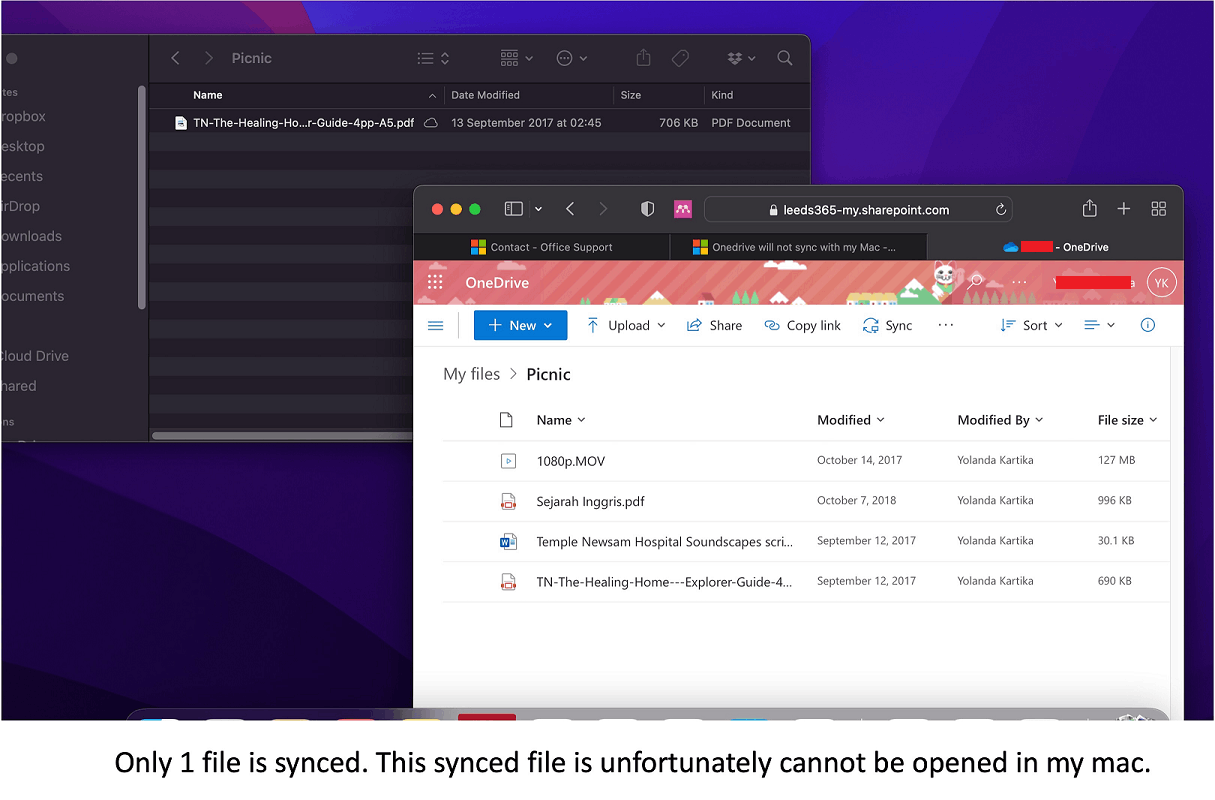This screenshot has width=1215, height=800.
Task: Open Desktop in Finder sidebar
Action: pyautogui.click(x=22, y=146)
